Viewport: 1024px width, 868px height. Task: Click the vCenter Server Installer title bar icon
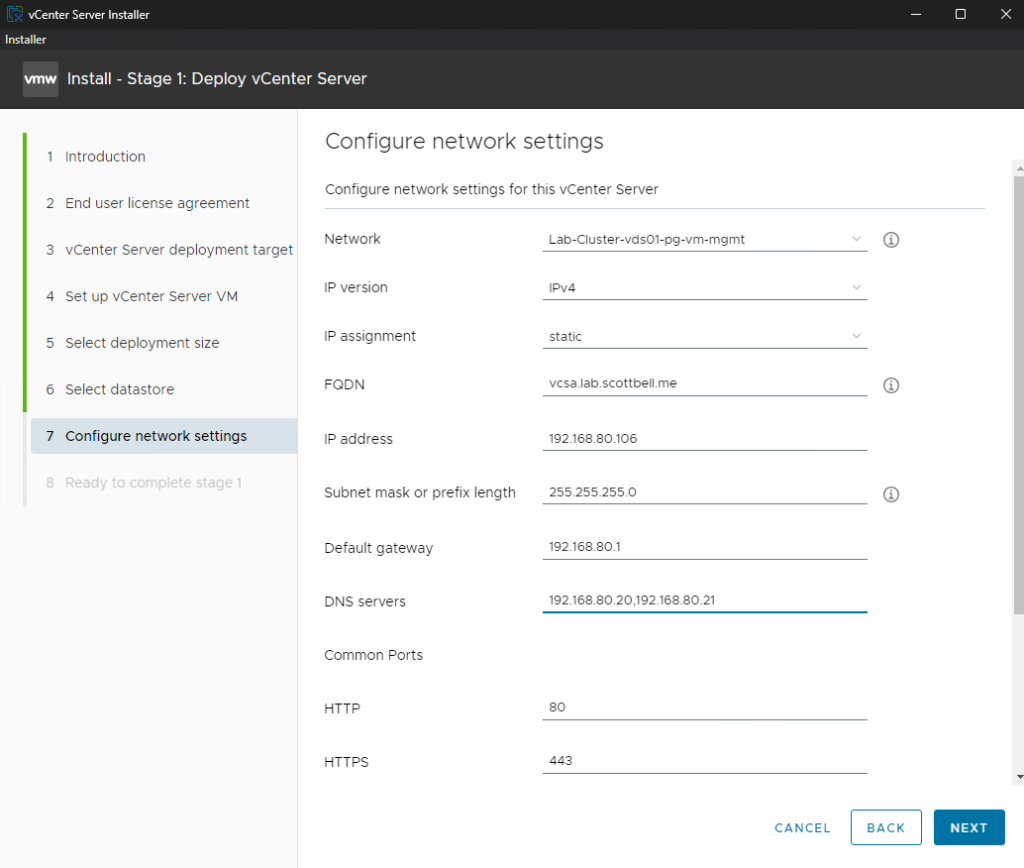tap(15, 15)
